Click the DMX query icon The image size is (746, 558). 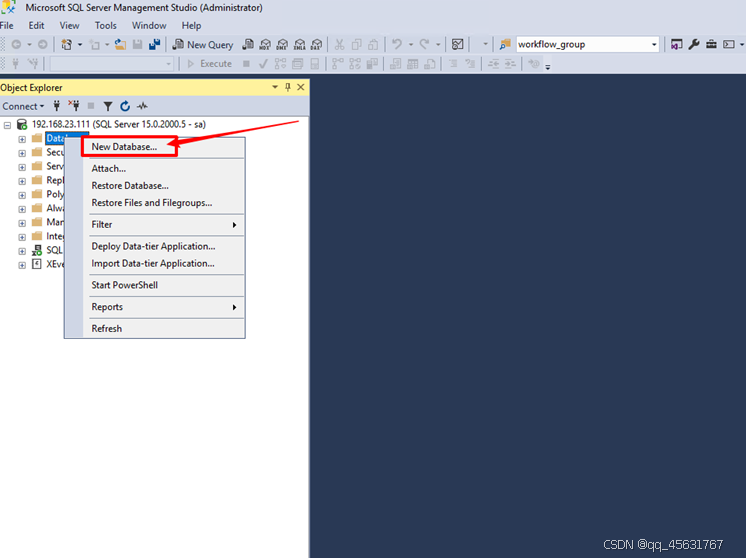[282, 45]
